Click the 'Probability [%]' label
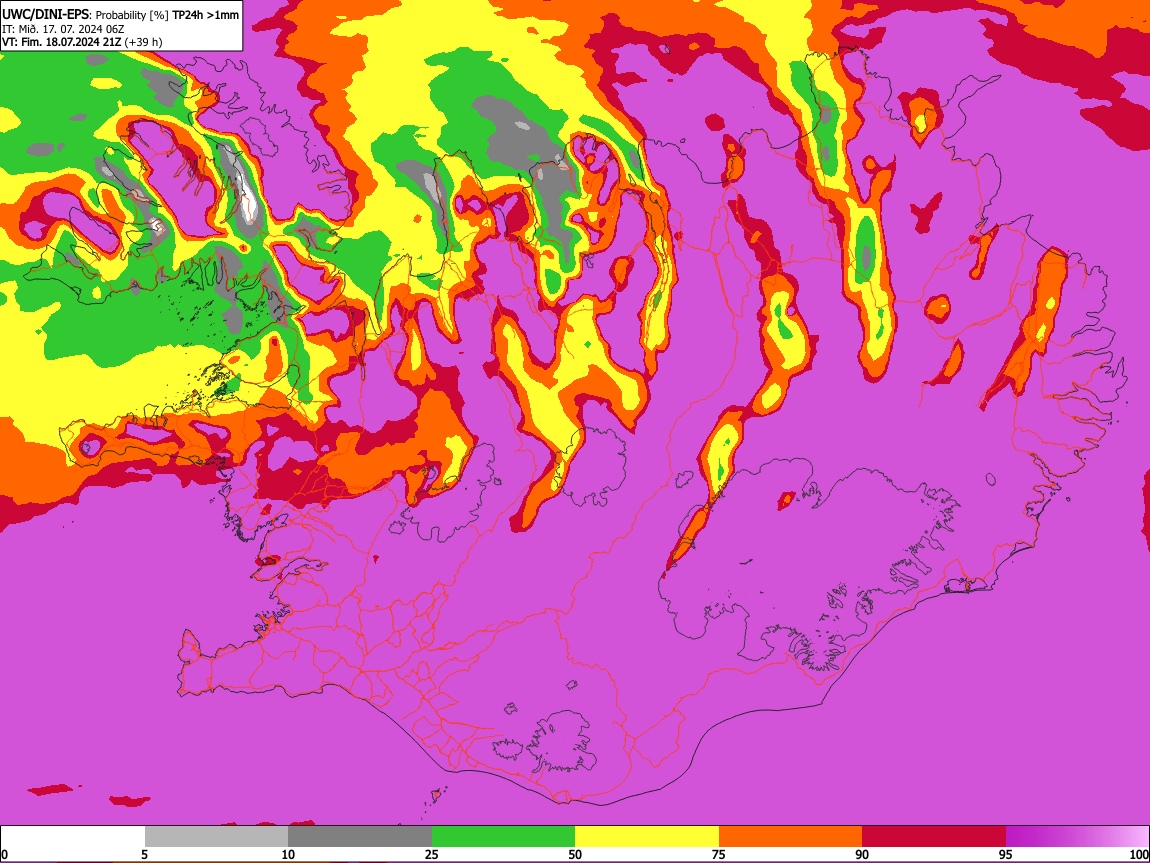 [x=132, y=15]
